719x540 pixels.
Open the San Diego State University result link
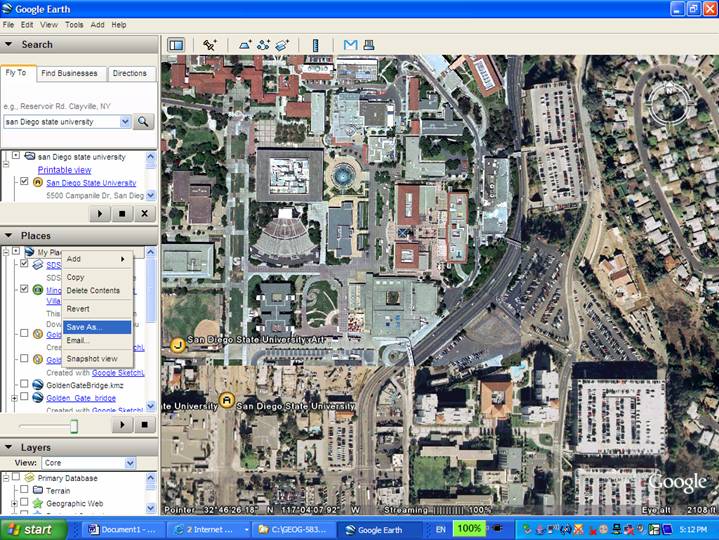[x=91, y=183]
